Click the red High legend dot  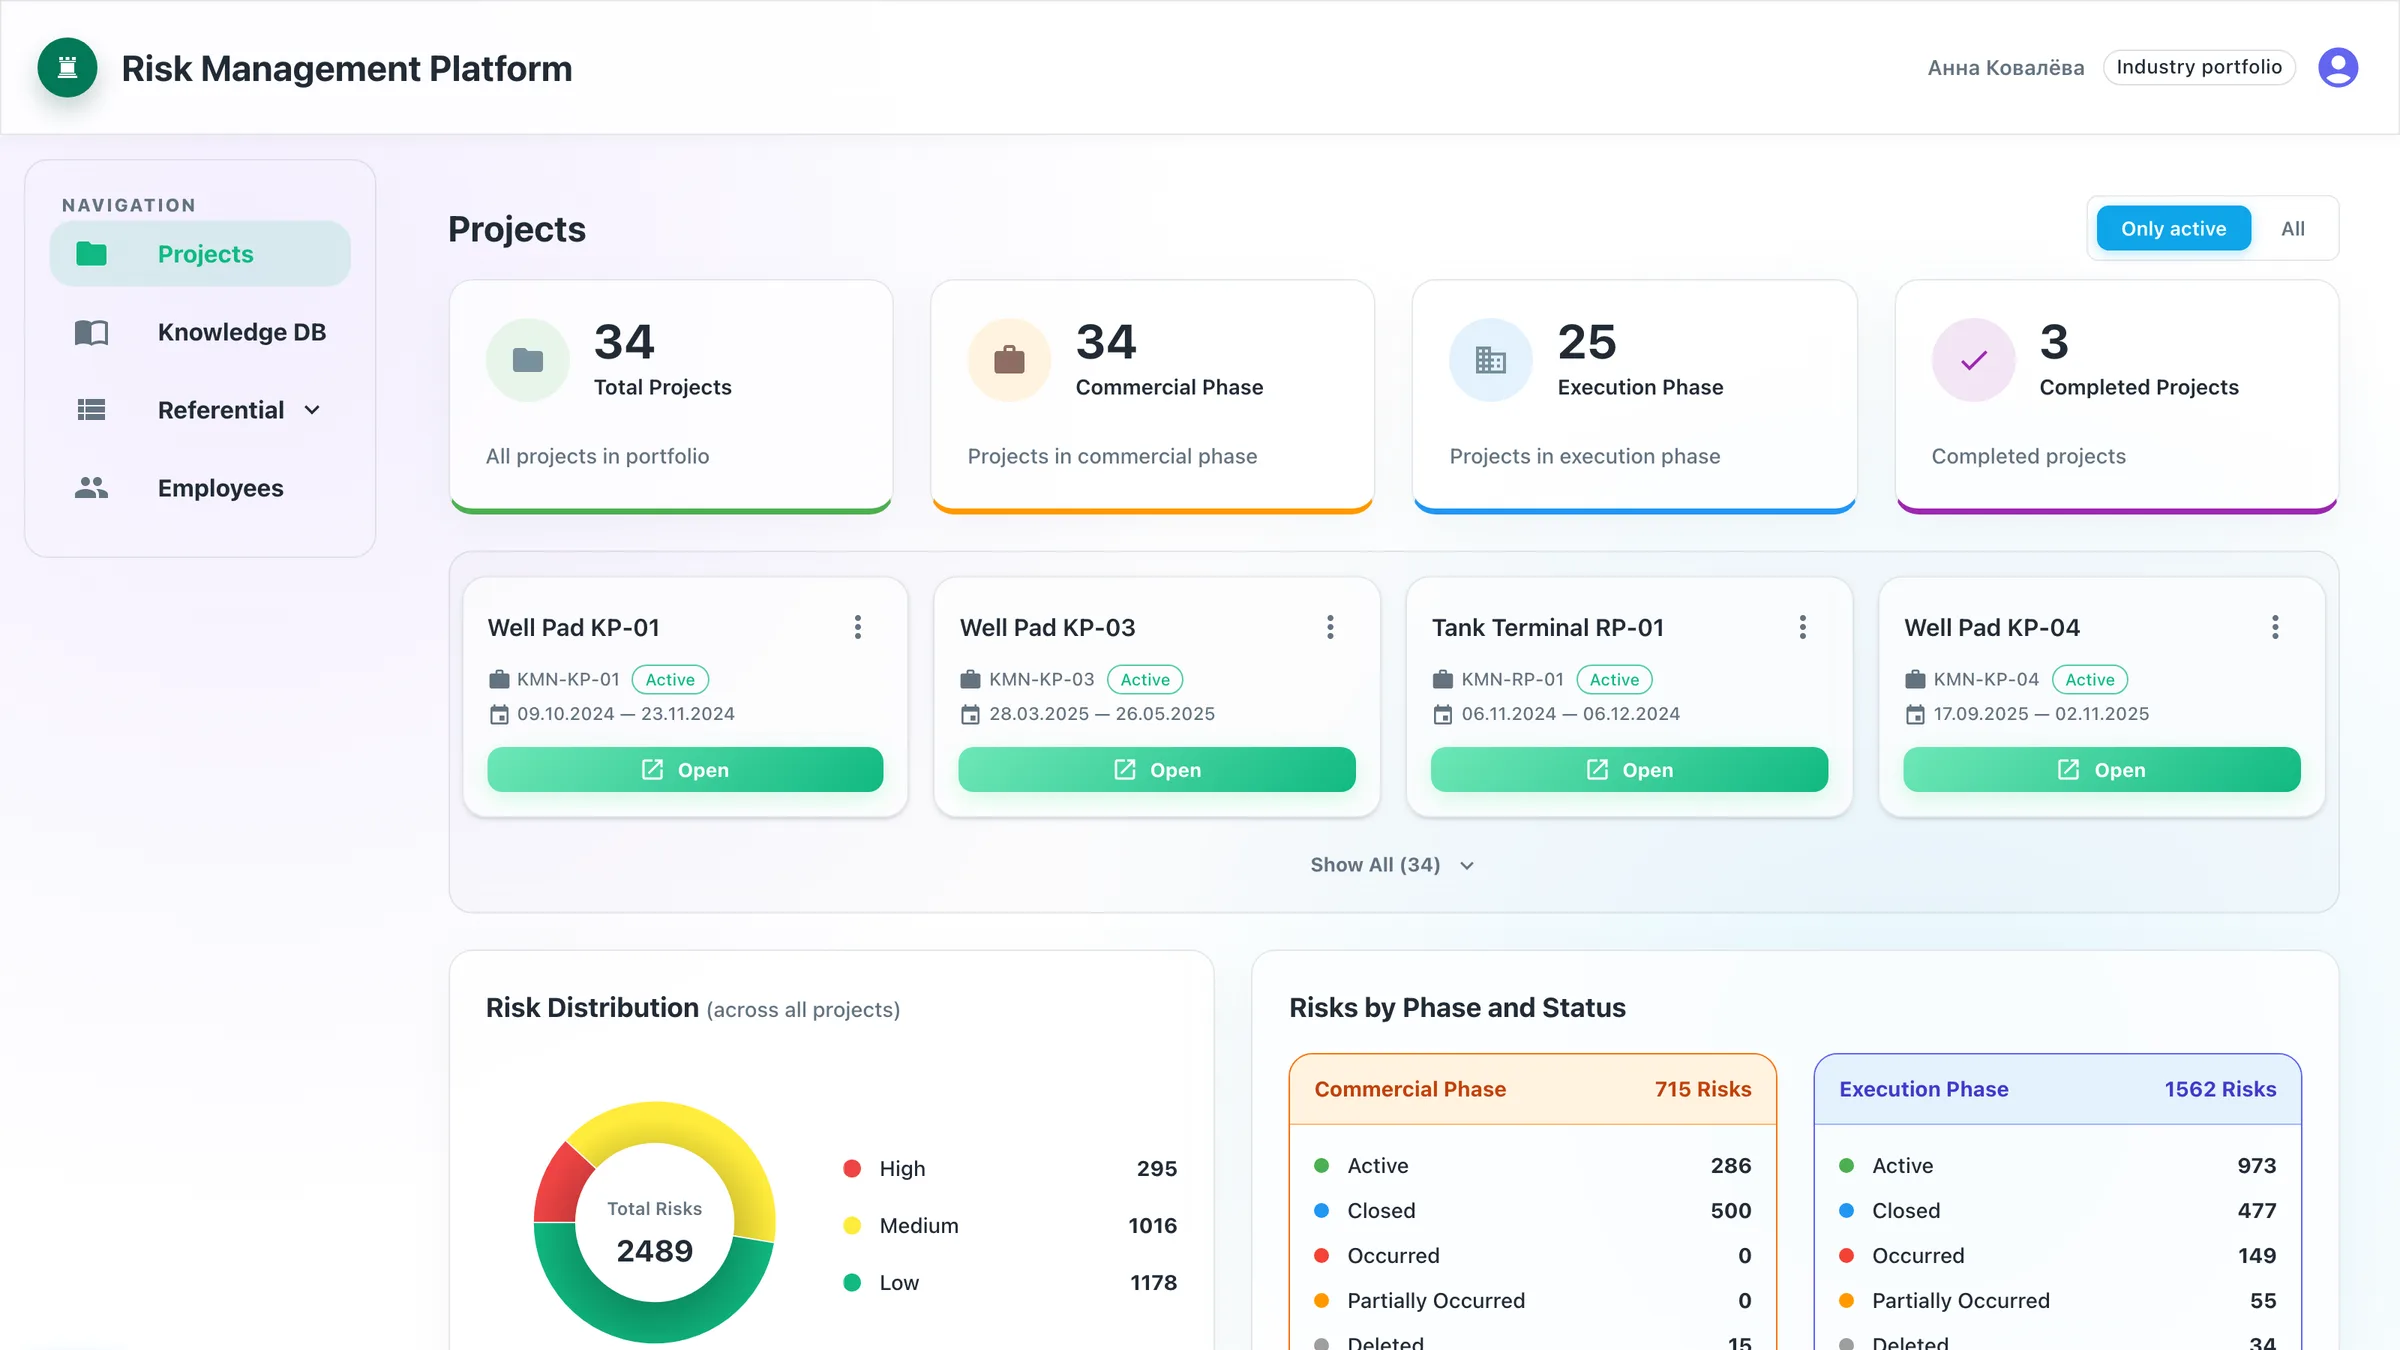click(852, 1169)
